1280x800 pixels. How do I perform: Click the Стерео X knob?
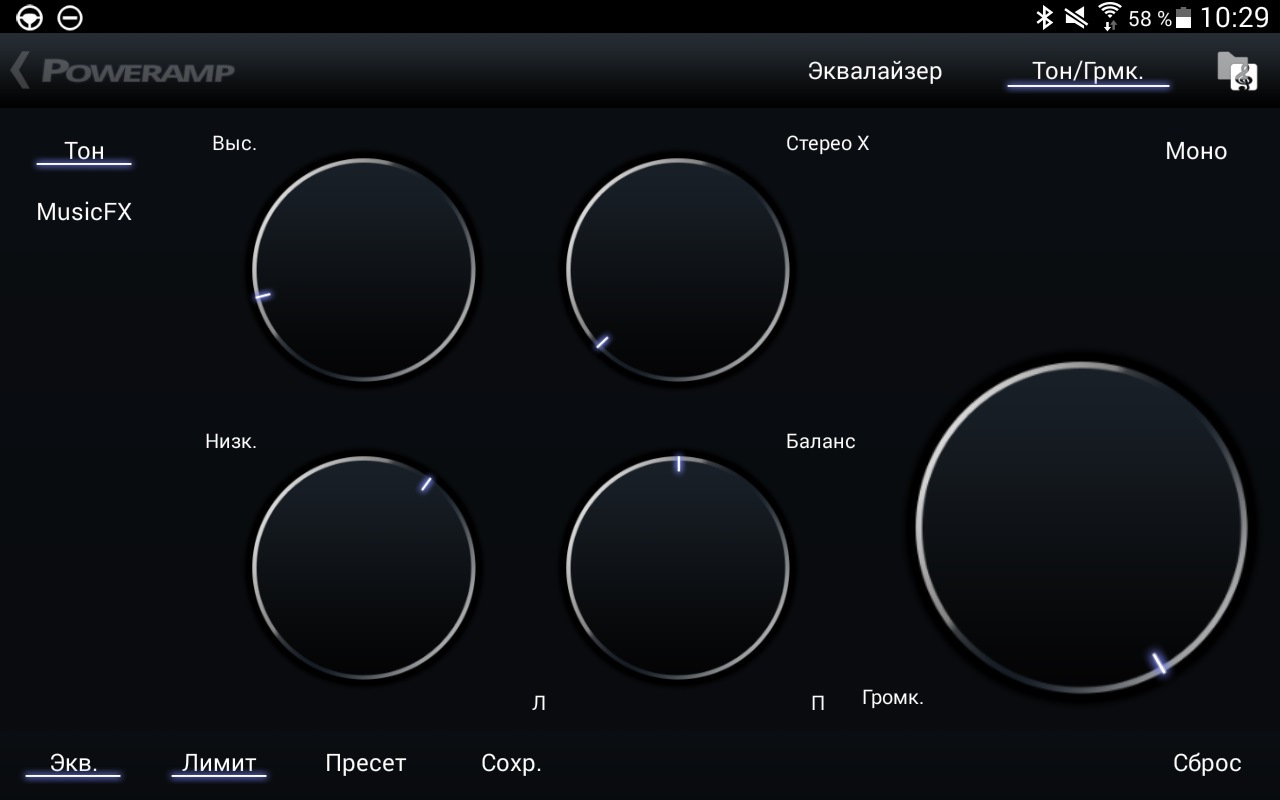pos(678,270)
